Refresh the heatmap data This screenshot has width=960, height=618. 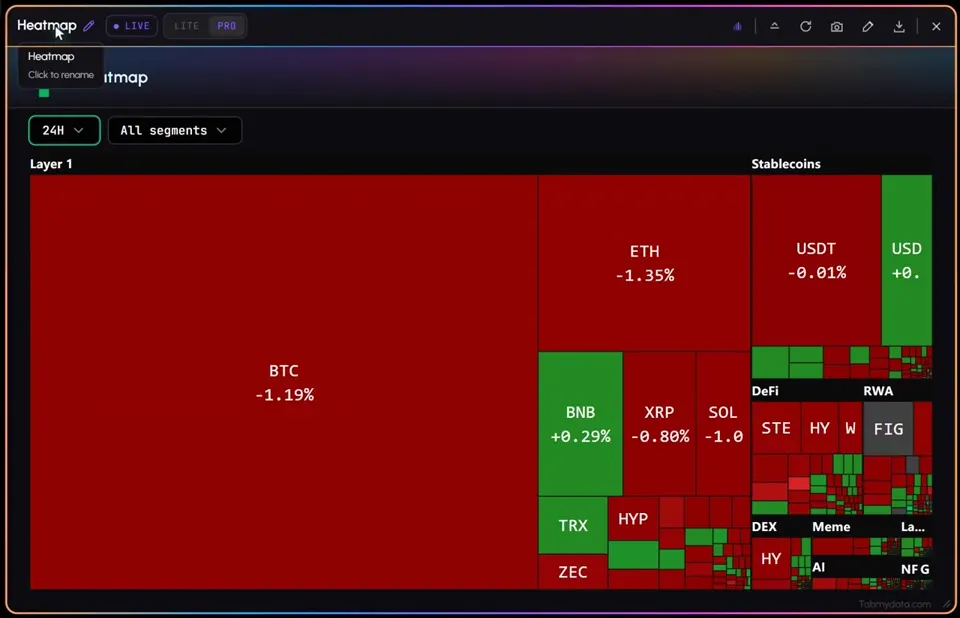coord(806,26)
